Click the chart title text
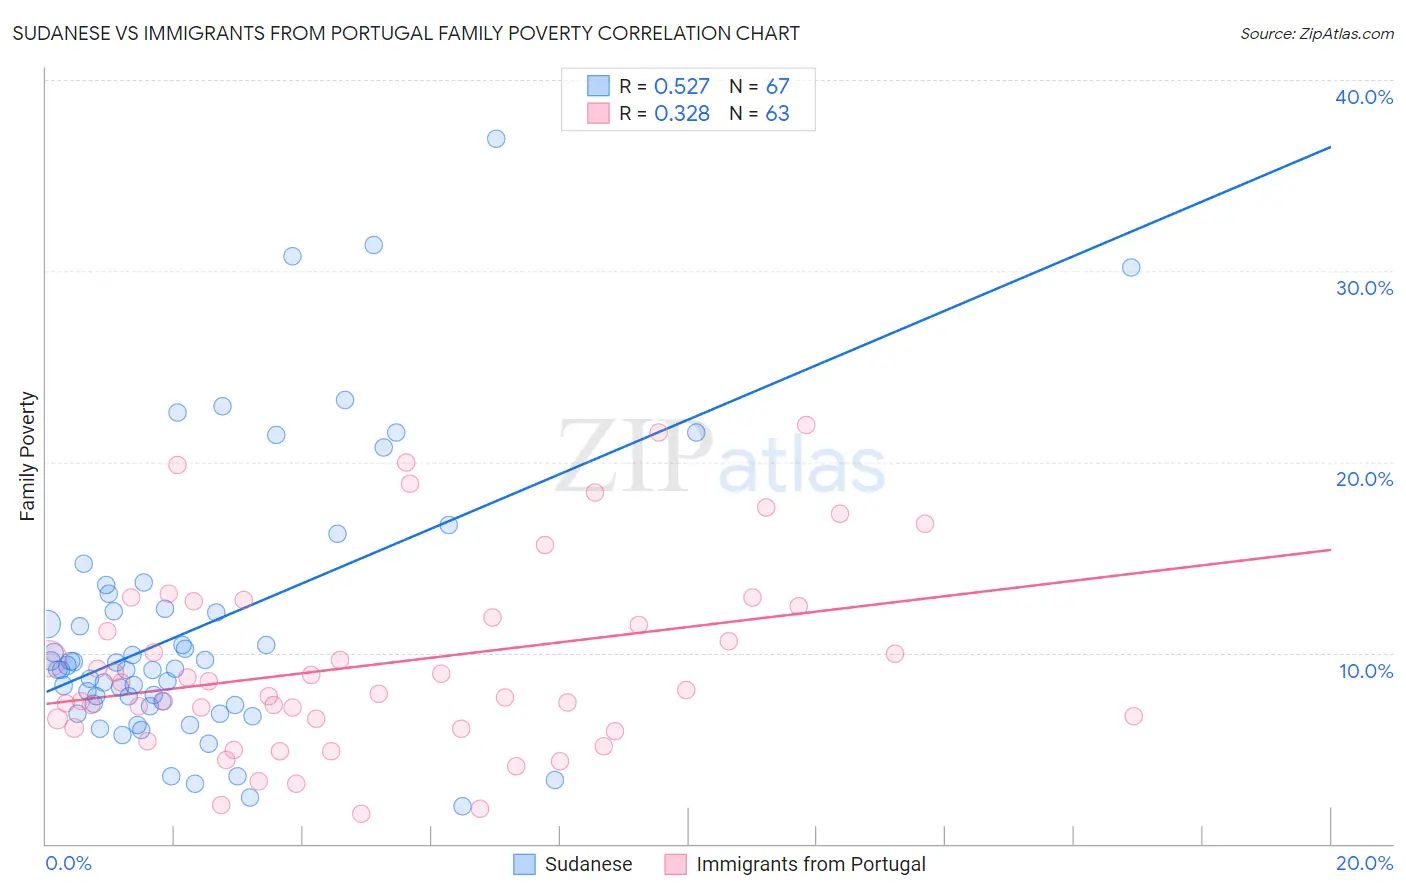 pyautogui.click(x=406, y=33)
